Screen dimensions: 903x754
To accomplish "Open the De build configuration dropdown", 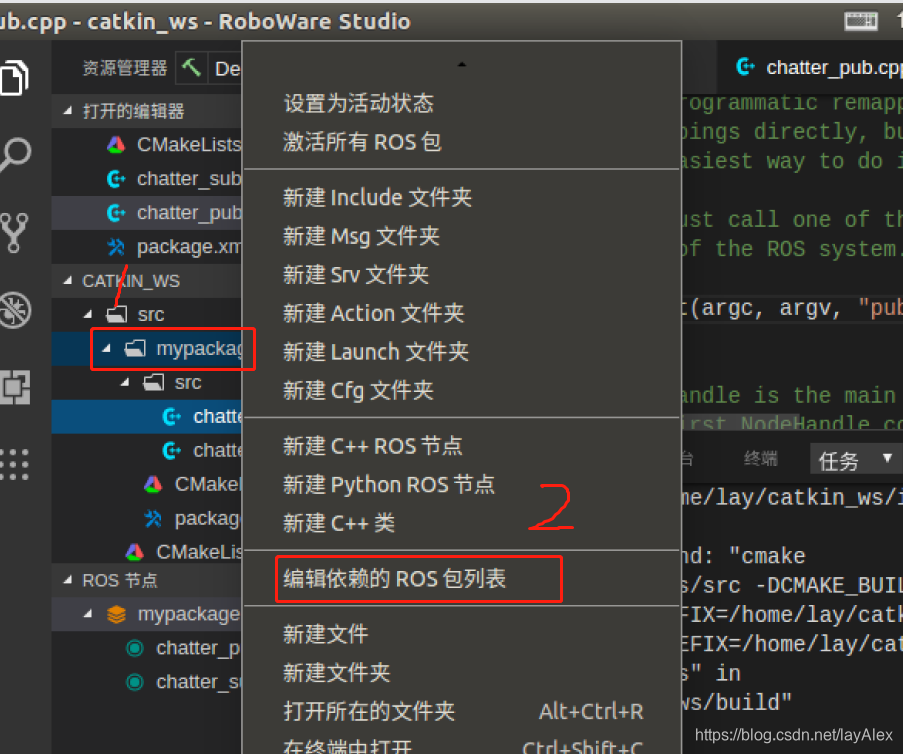I will point(226,69).
